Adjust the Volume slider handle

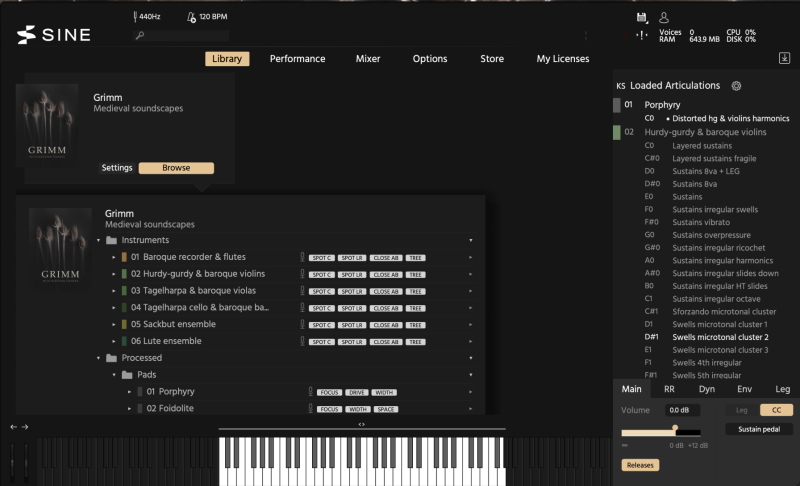point(675,429)
